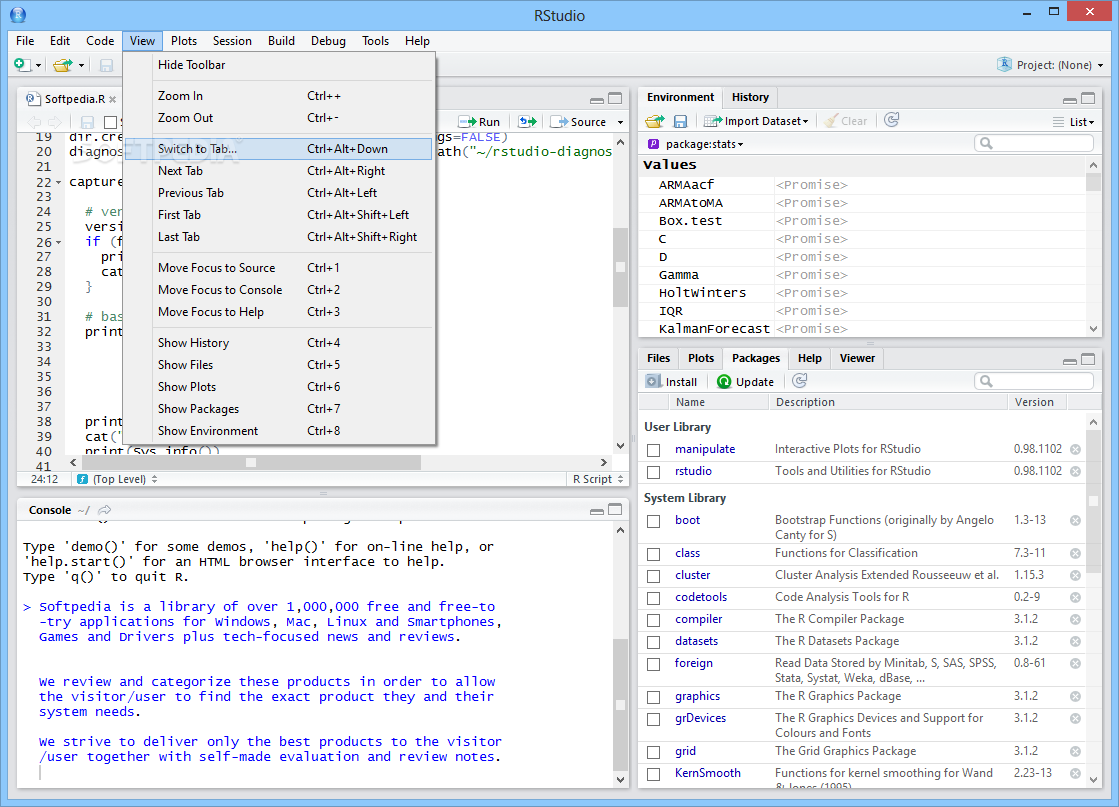Open the Project: (None) dropdown

(x=1050, y=65)
